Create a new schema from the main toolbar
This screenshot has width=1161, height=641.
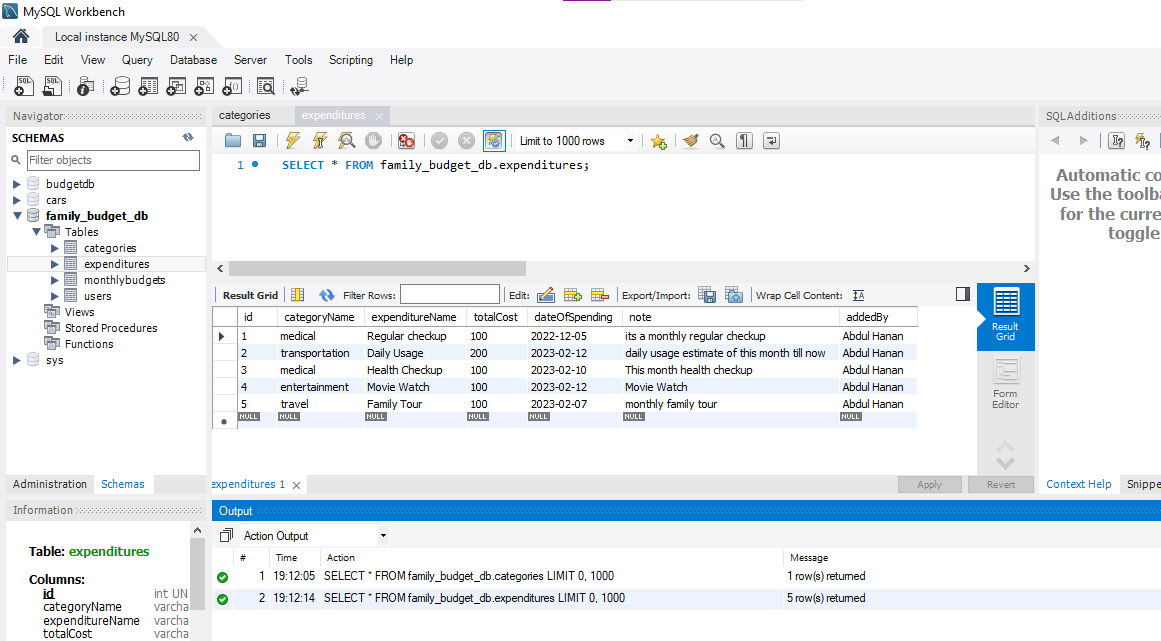120,87
